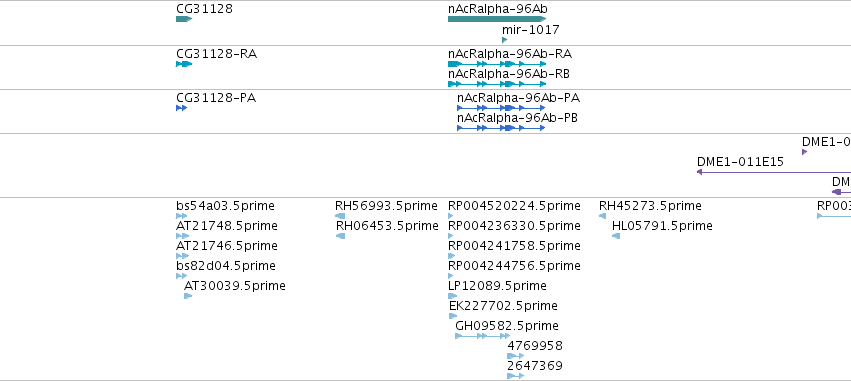Click the GH09582.5prime EST glyph
This screenshot has height=381, width=851.
click(x=482, y=336)
